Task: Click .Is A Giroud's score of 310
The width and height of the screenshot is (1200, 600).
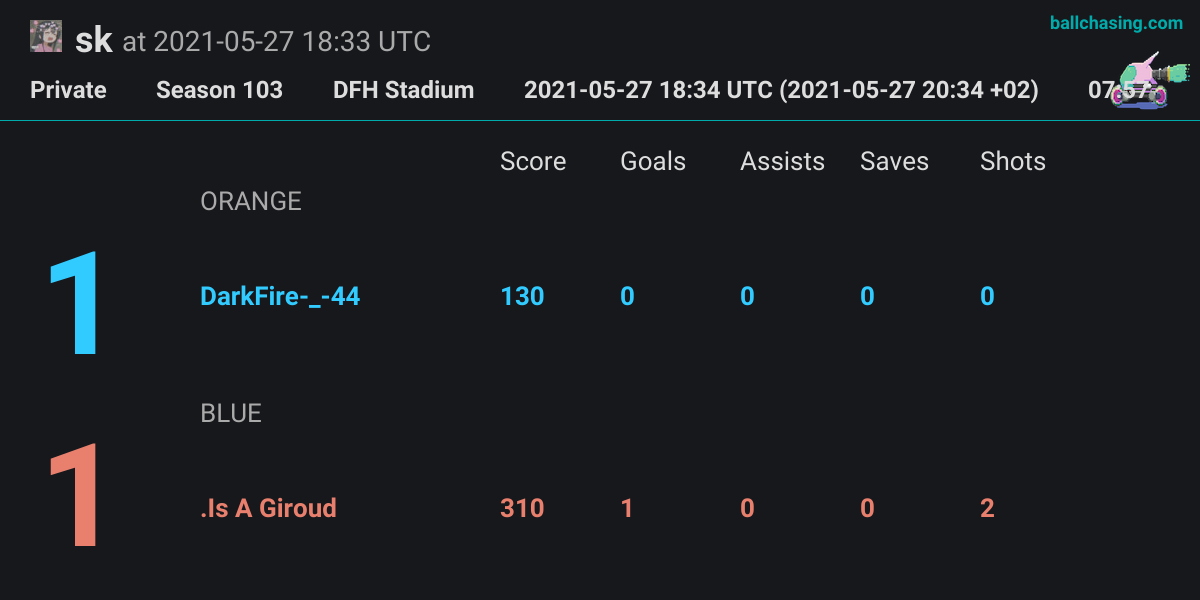Action: coord(522,508)
